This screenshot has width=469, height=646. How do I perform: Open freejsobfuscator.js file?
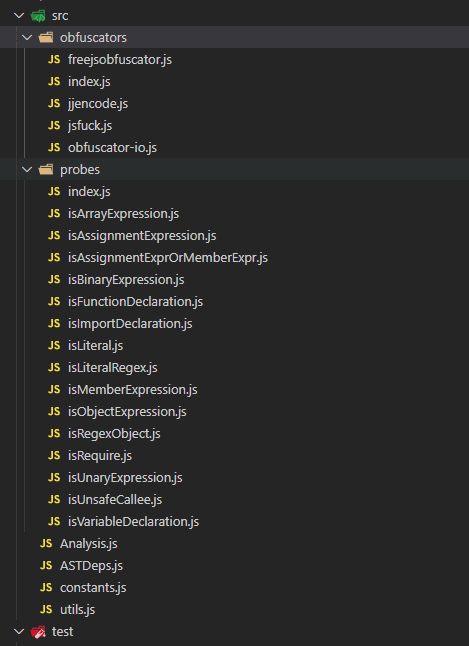coord(120,60)
